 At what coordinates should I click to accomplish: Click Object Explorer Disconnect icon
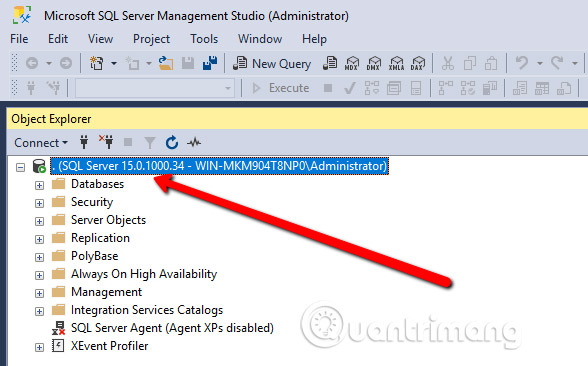point(106,142)
